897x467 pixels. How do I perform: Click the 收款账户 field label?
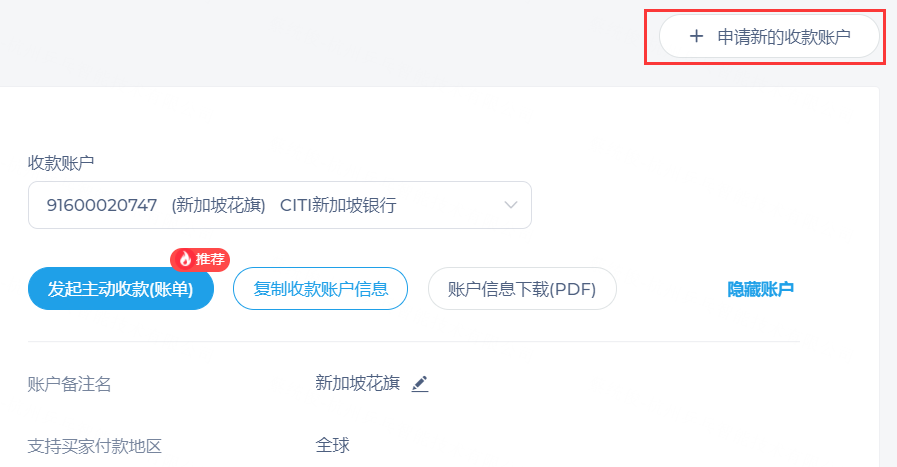61,163
